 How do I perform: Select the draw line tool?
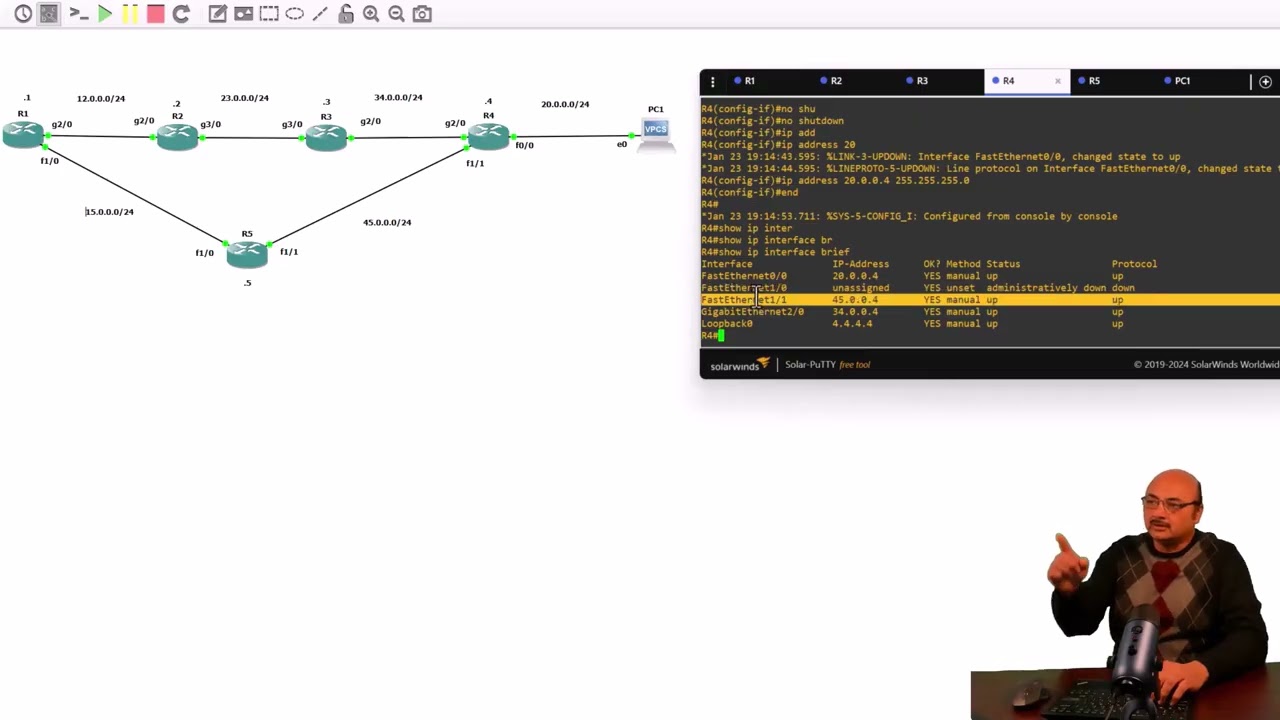tap(320, 14)
